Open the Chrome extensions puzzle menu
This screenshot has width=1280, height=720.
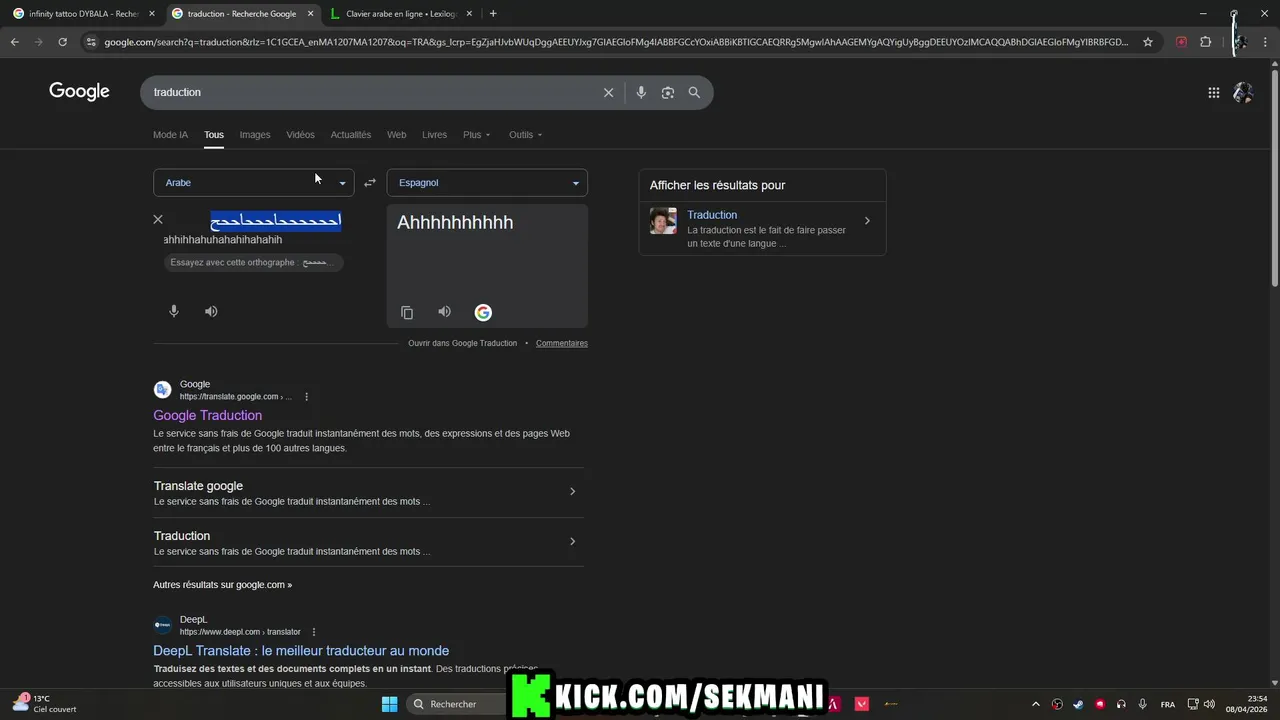point(1205,42)
